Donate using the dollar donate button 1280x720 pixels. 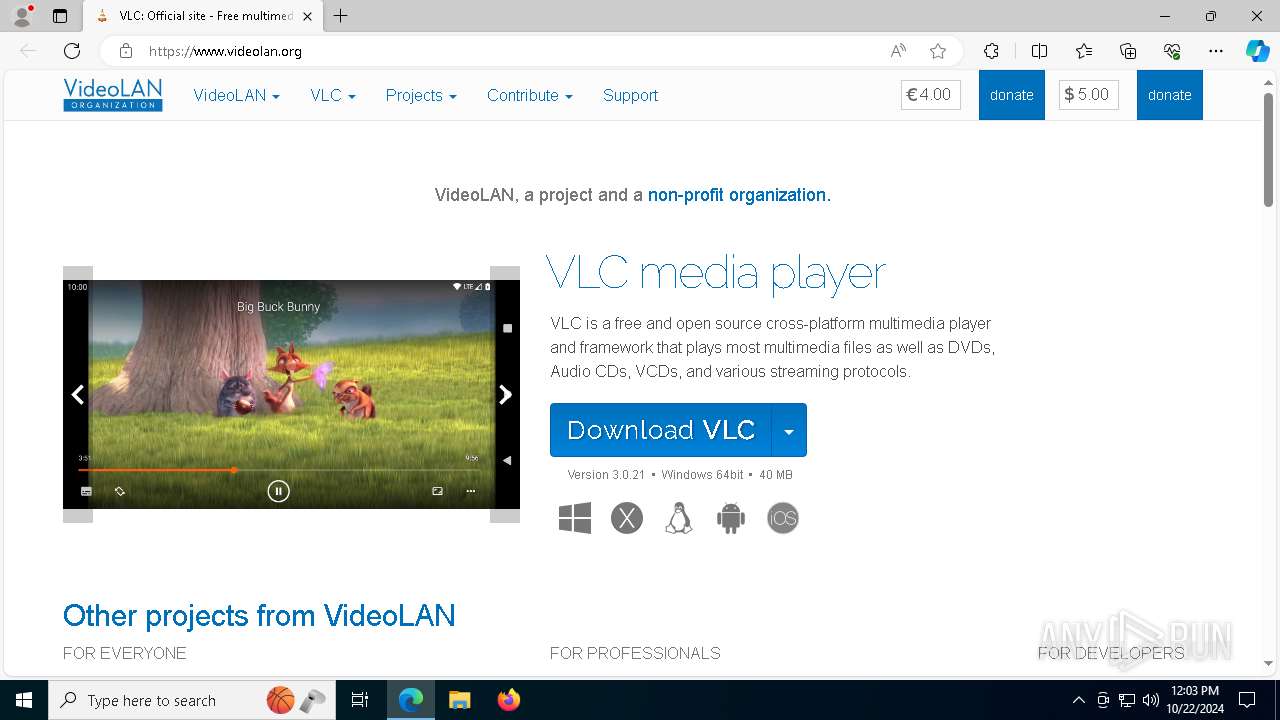pyautogui.click(x=1170, y=95)
